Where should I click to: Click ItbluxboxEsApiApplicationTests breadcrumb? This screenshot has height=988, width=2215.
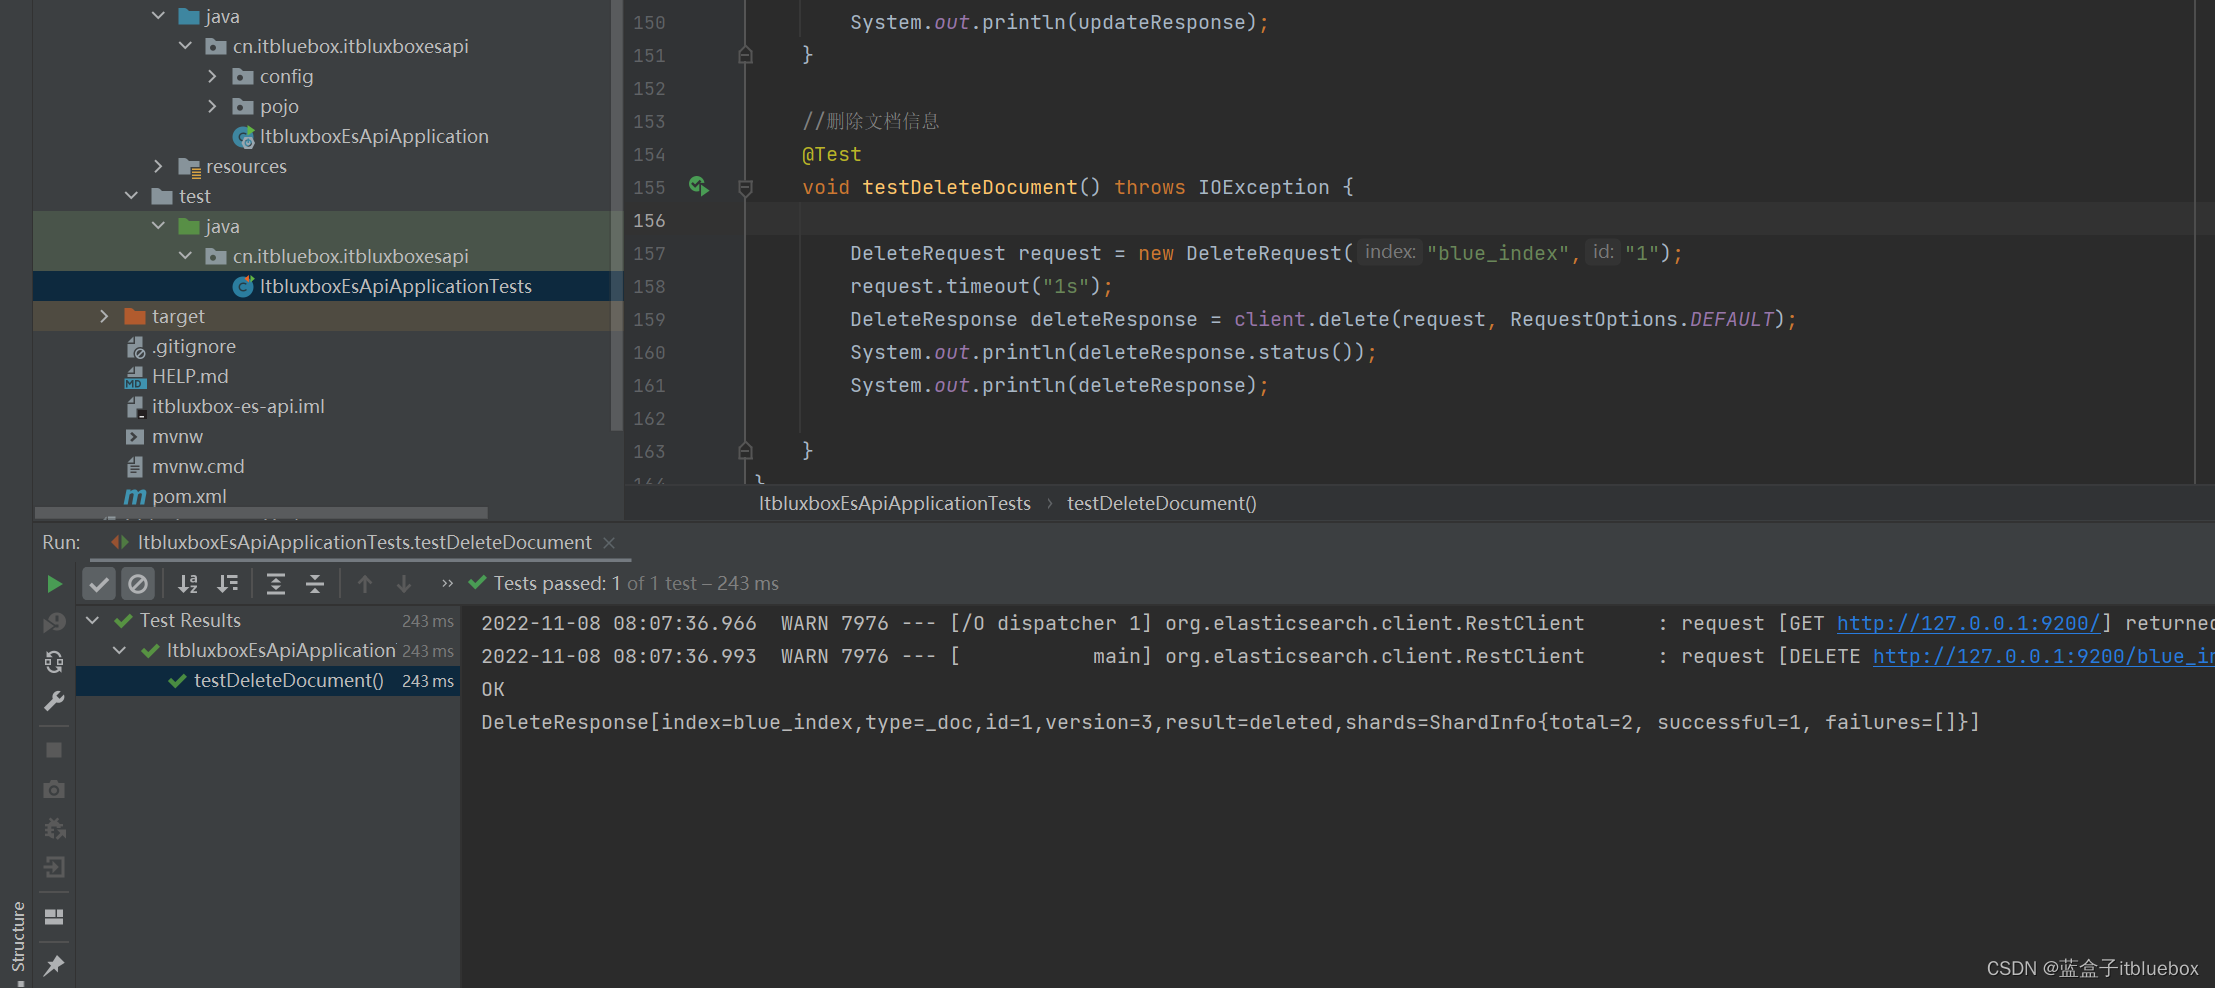click(x=894, y=504)
